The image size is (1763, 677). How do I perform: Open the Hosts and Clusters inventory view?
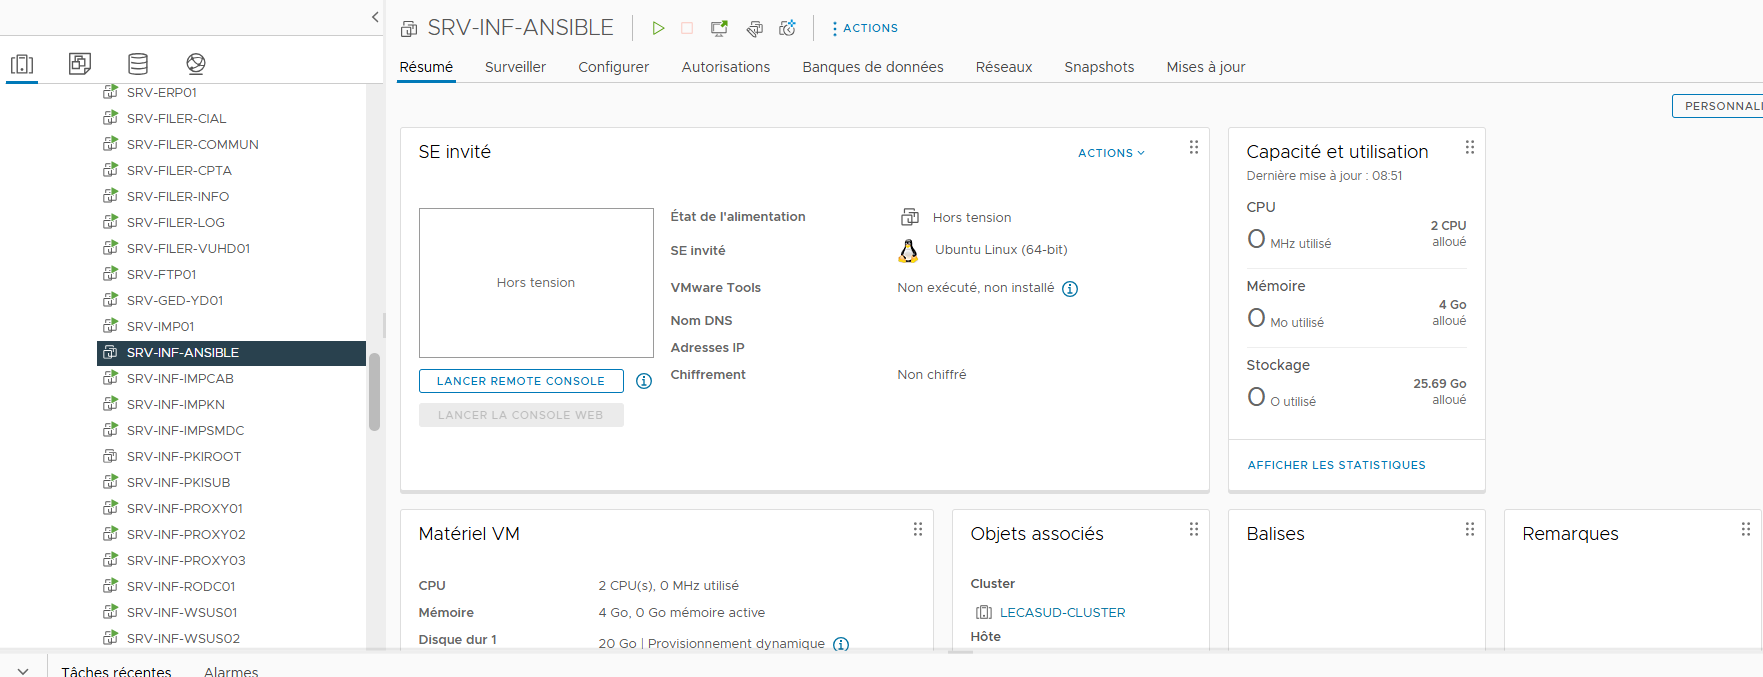[22, 64]
